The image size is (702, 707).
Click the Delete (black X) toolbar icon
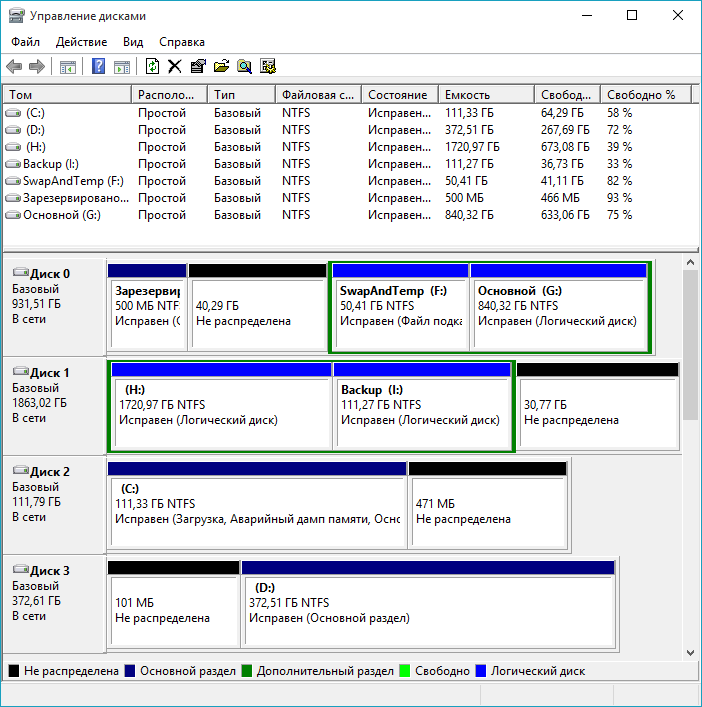pyautogui.click(x=174, y=66)
